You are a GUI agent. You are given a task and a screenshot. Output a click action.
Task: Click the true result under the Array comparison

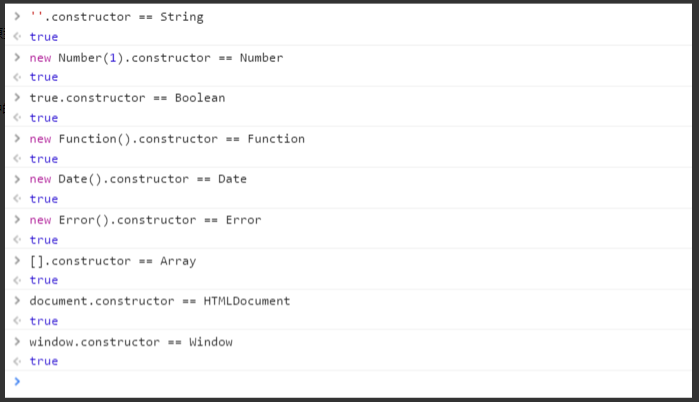[x=44, y=280]
